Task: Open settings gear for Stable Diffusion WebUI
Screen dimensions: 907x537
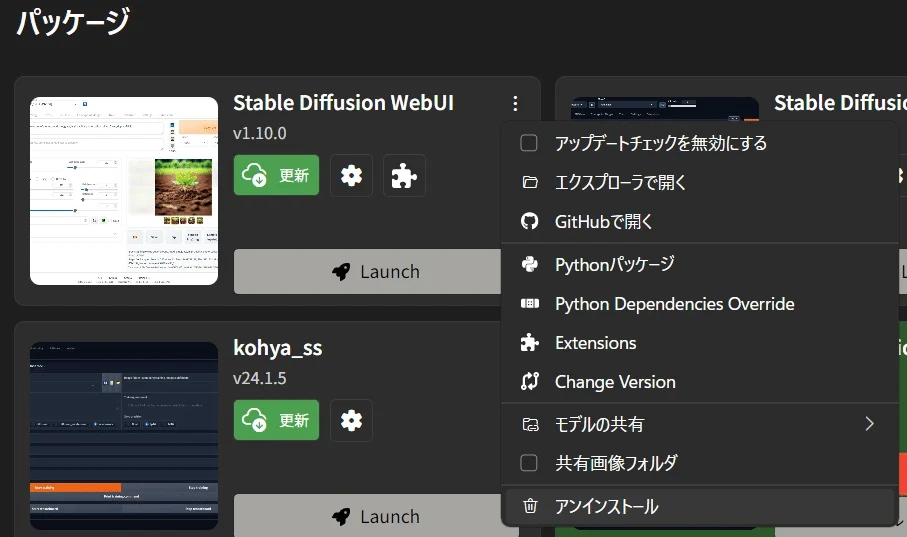Action: 352,175
